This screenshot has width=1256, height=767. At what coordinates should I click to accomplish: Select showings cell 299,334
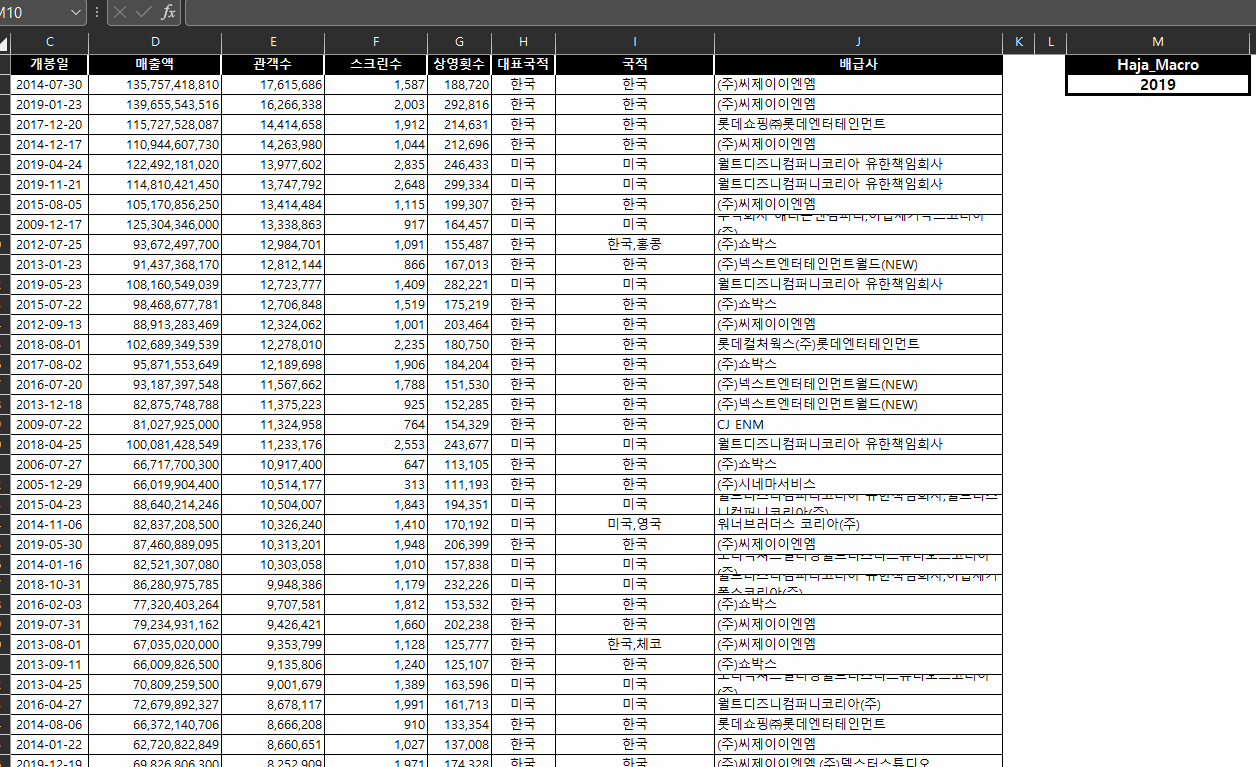(x=460, y=184)
